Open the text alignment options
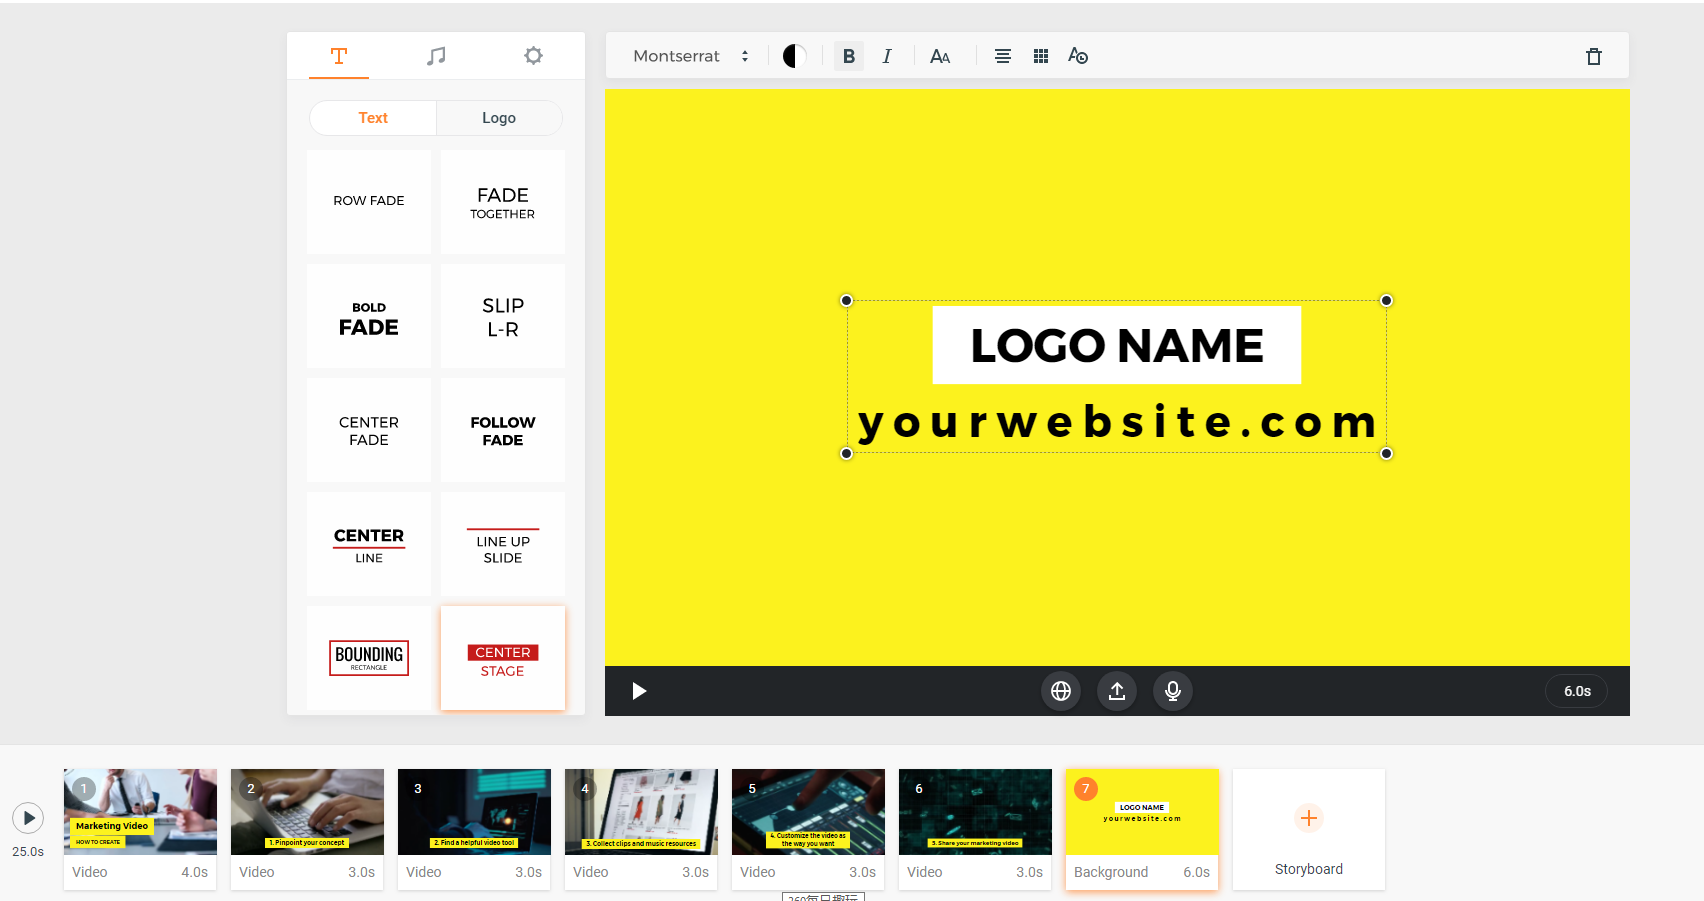Image resolution: width=1704 pixels, height=901 pixels. (x=1002, y=56)
